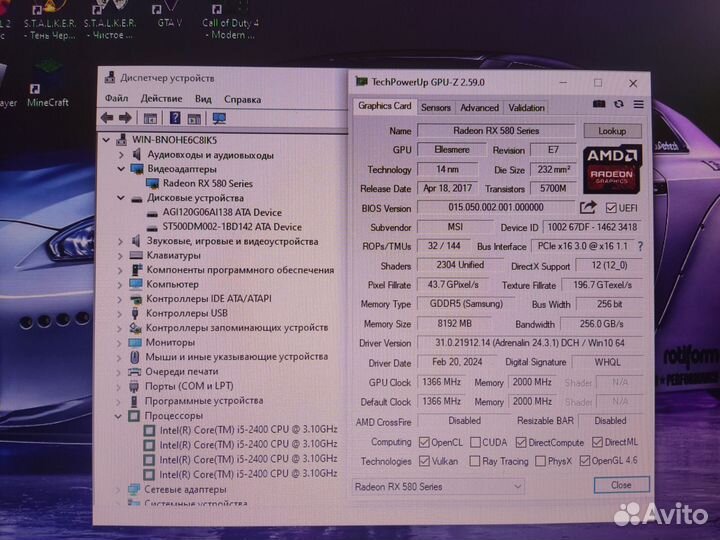Select the Клавиатуры keyboard icon

136,255
